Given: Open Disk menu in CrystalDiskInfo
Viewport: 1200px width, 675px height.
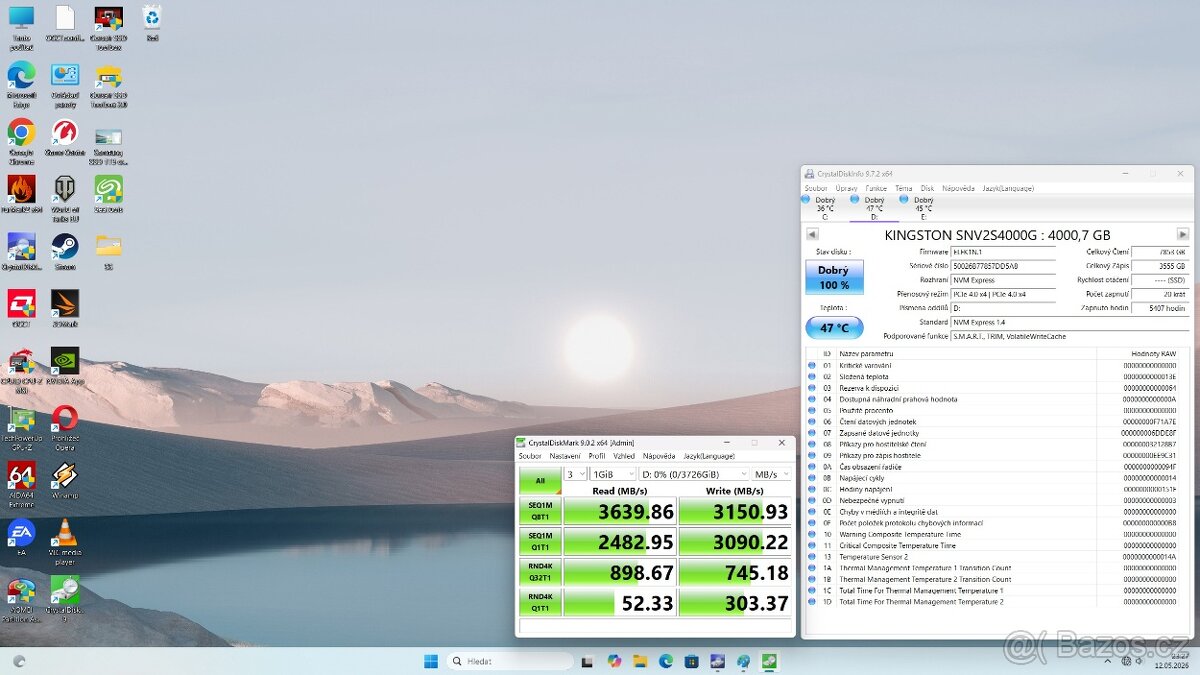Looking at the screenshot, I should [x=927, y=188].
